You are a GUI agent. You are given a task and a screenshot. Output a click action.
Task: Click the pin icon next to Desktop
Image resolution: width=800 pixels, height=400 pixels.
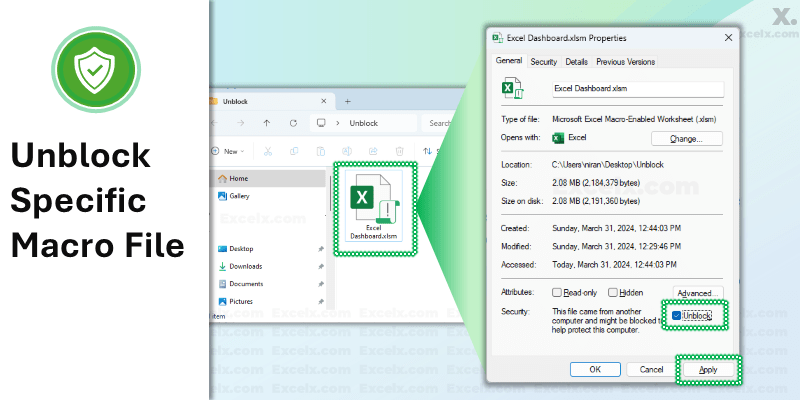point(320,249)
